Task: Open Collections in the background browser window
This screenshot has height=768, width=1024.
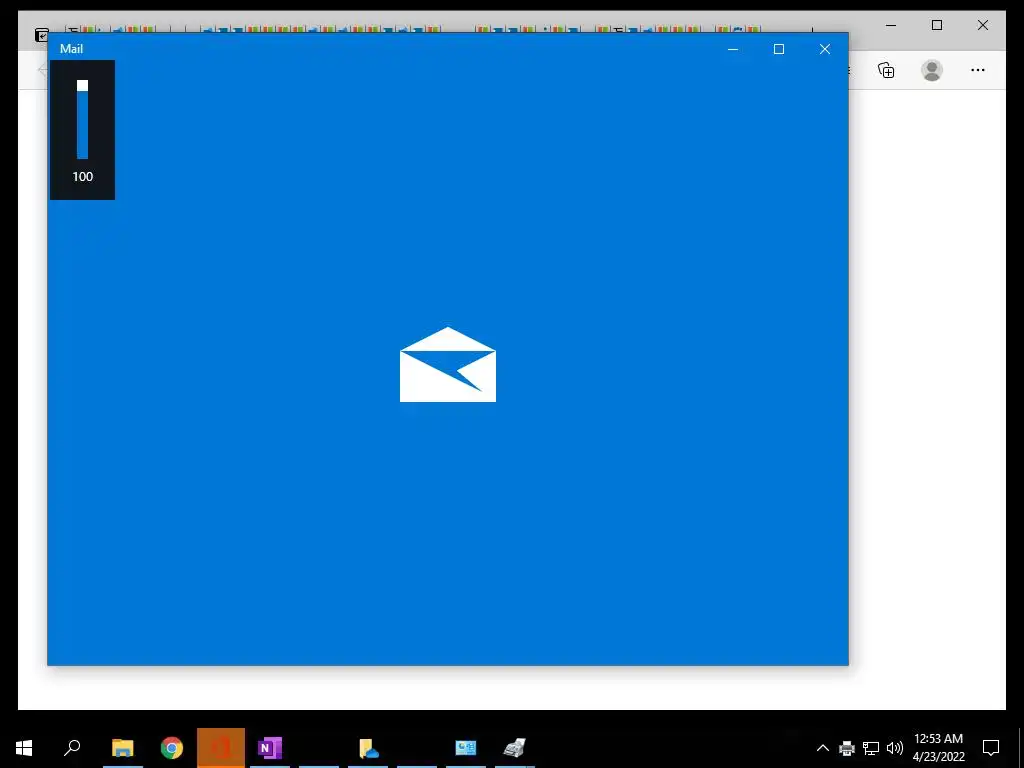Action: point(886,70)
